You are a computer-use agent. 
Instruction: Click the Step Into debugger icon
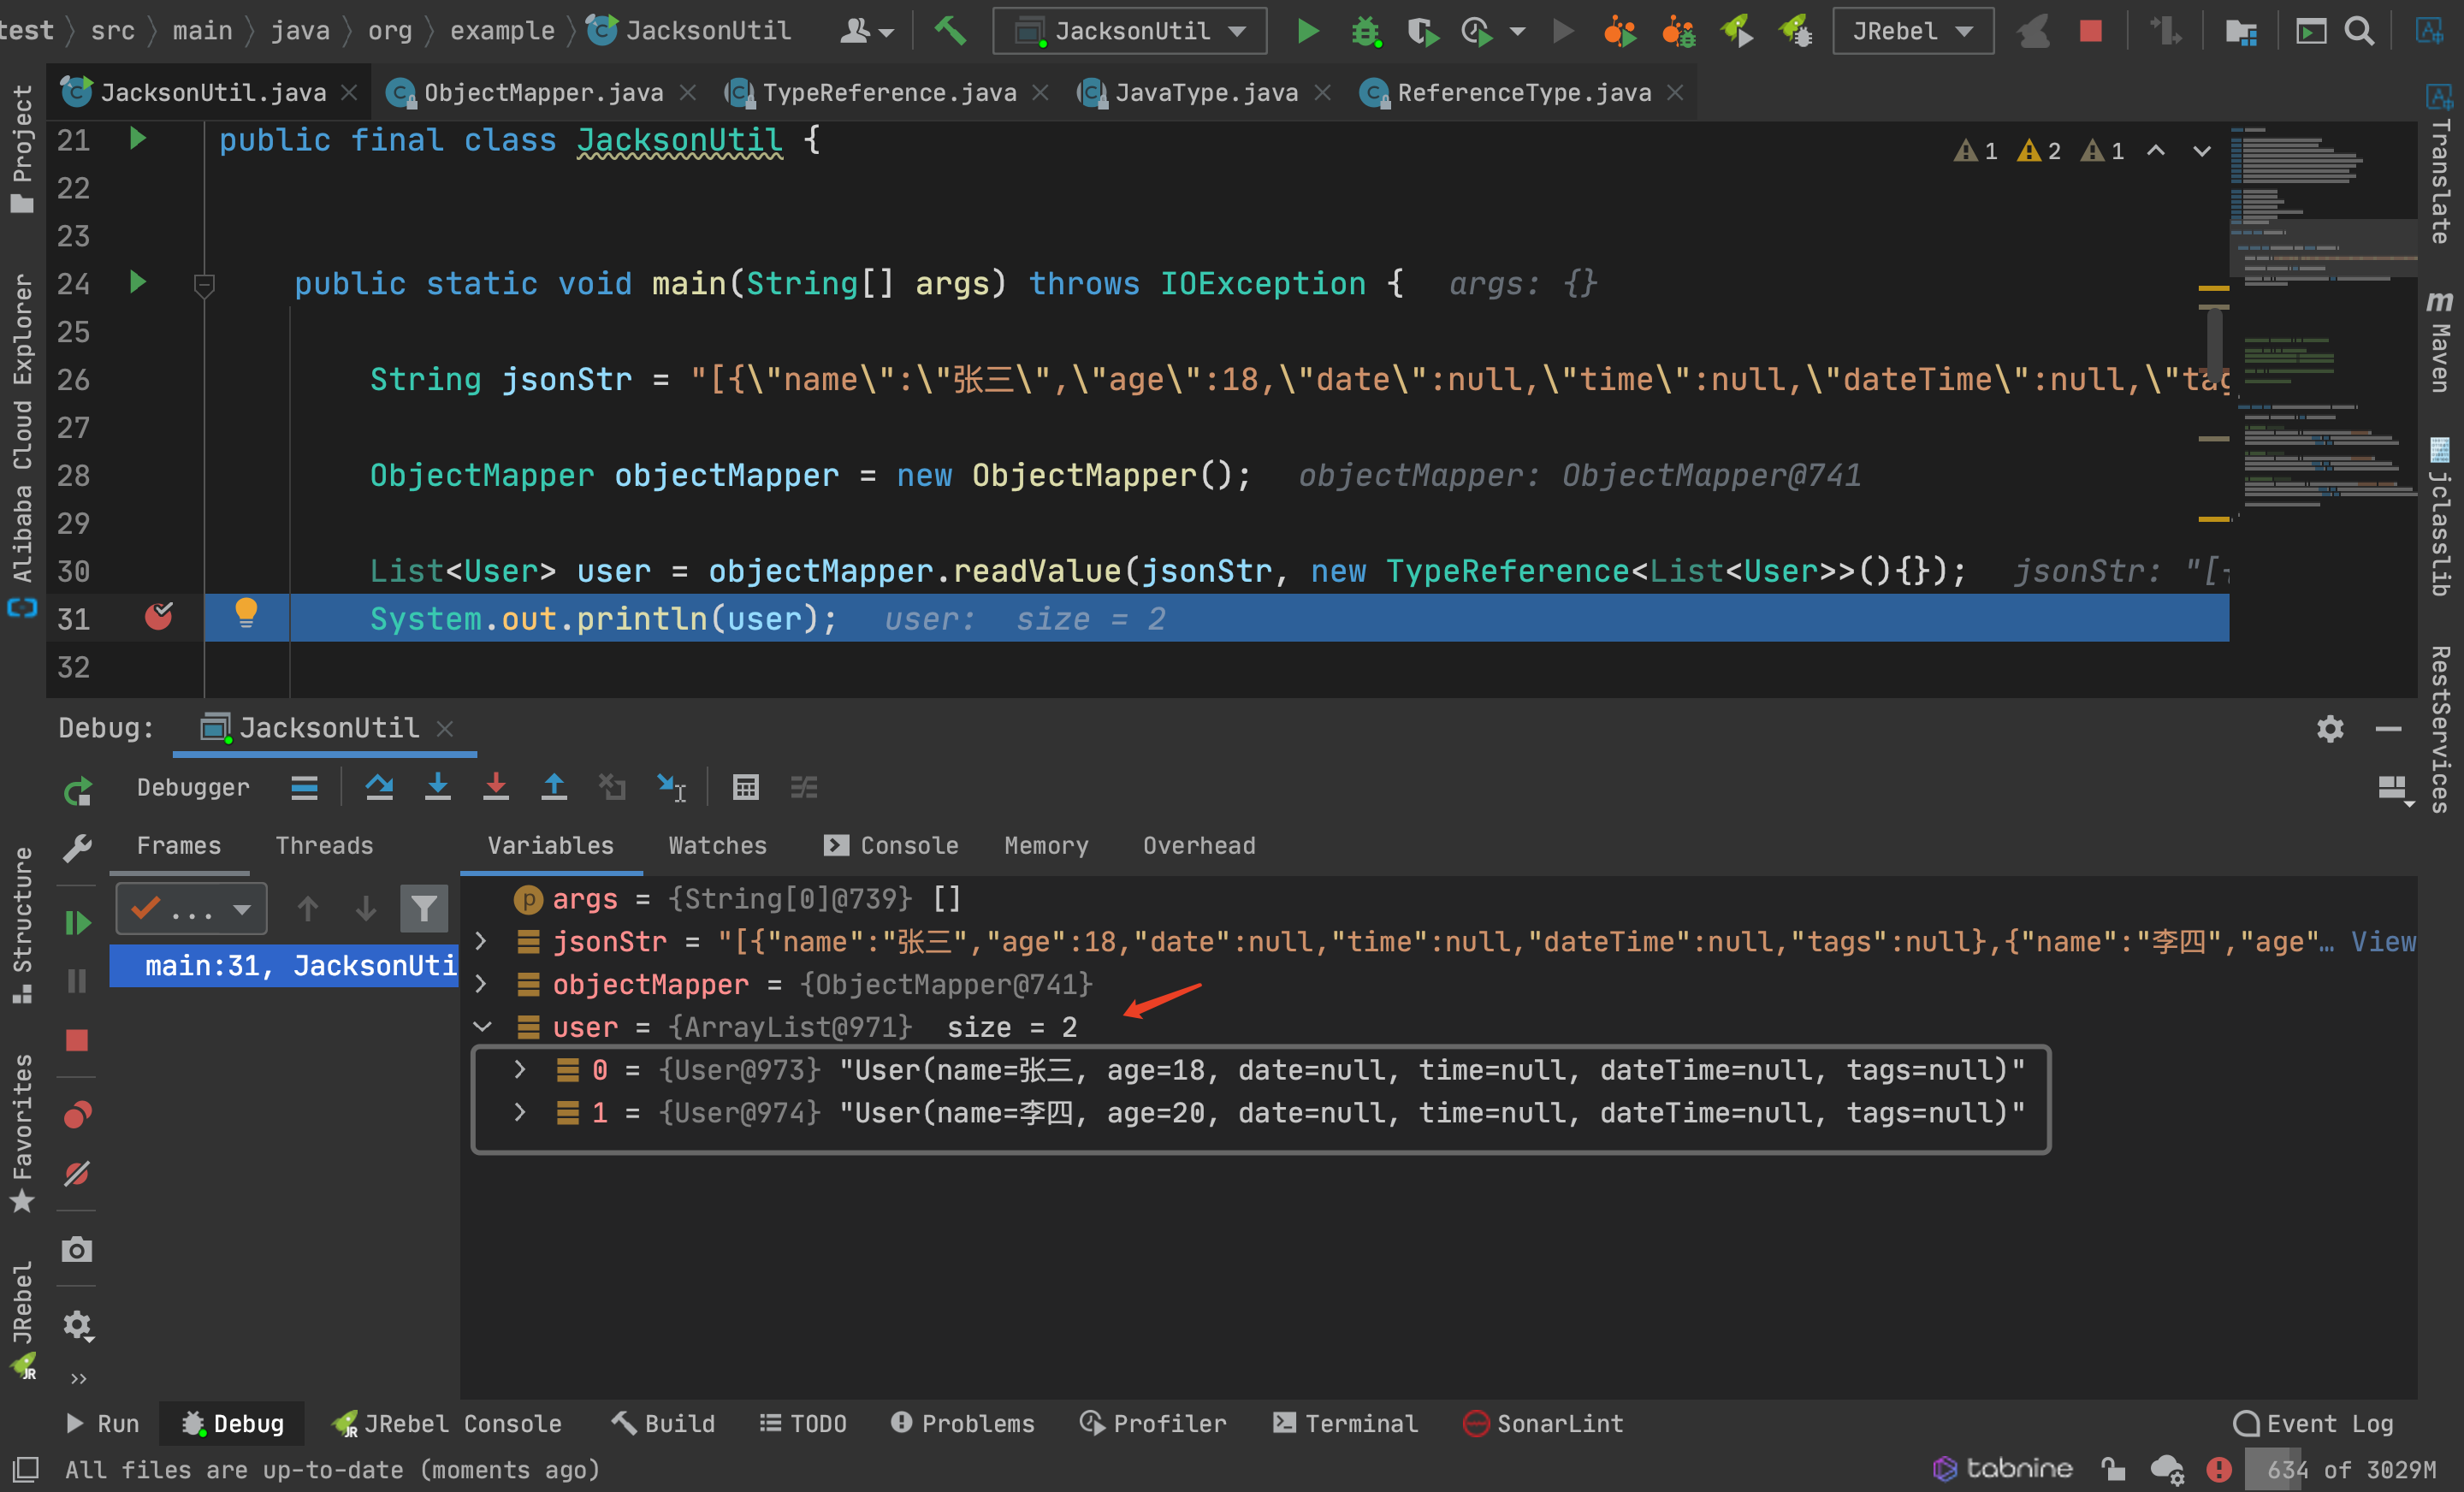coord(437,788)
